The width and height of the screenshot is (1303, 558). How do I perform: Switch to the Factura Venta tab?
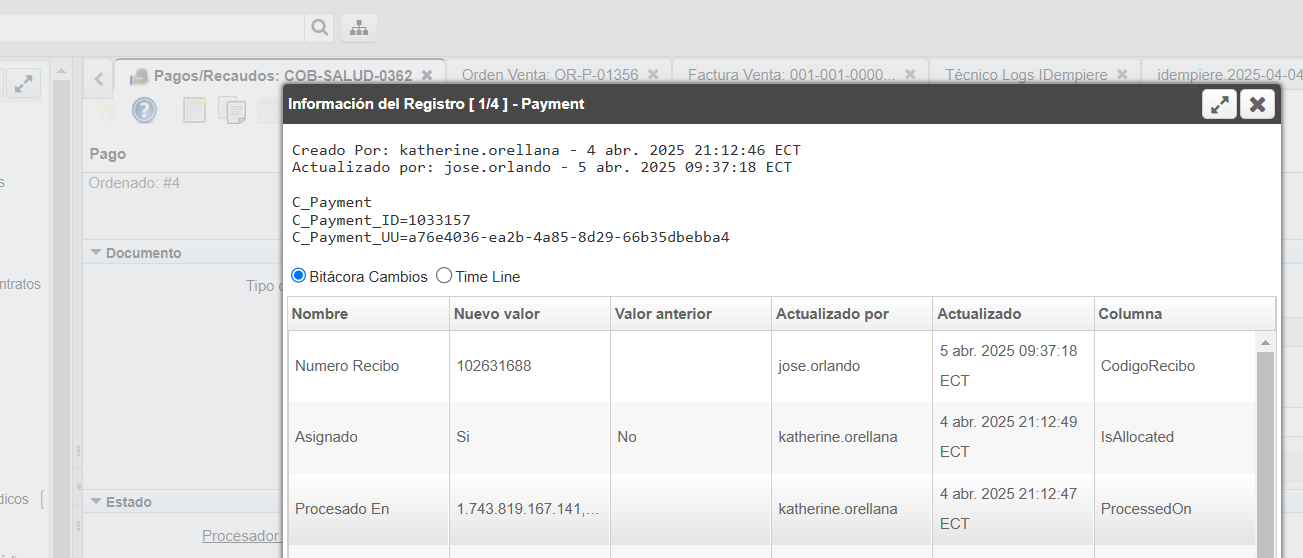(x=791, y=75)
